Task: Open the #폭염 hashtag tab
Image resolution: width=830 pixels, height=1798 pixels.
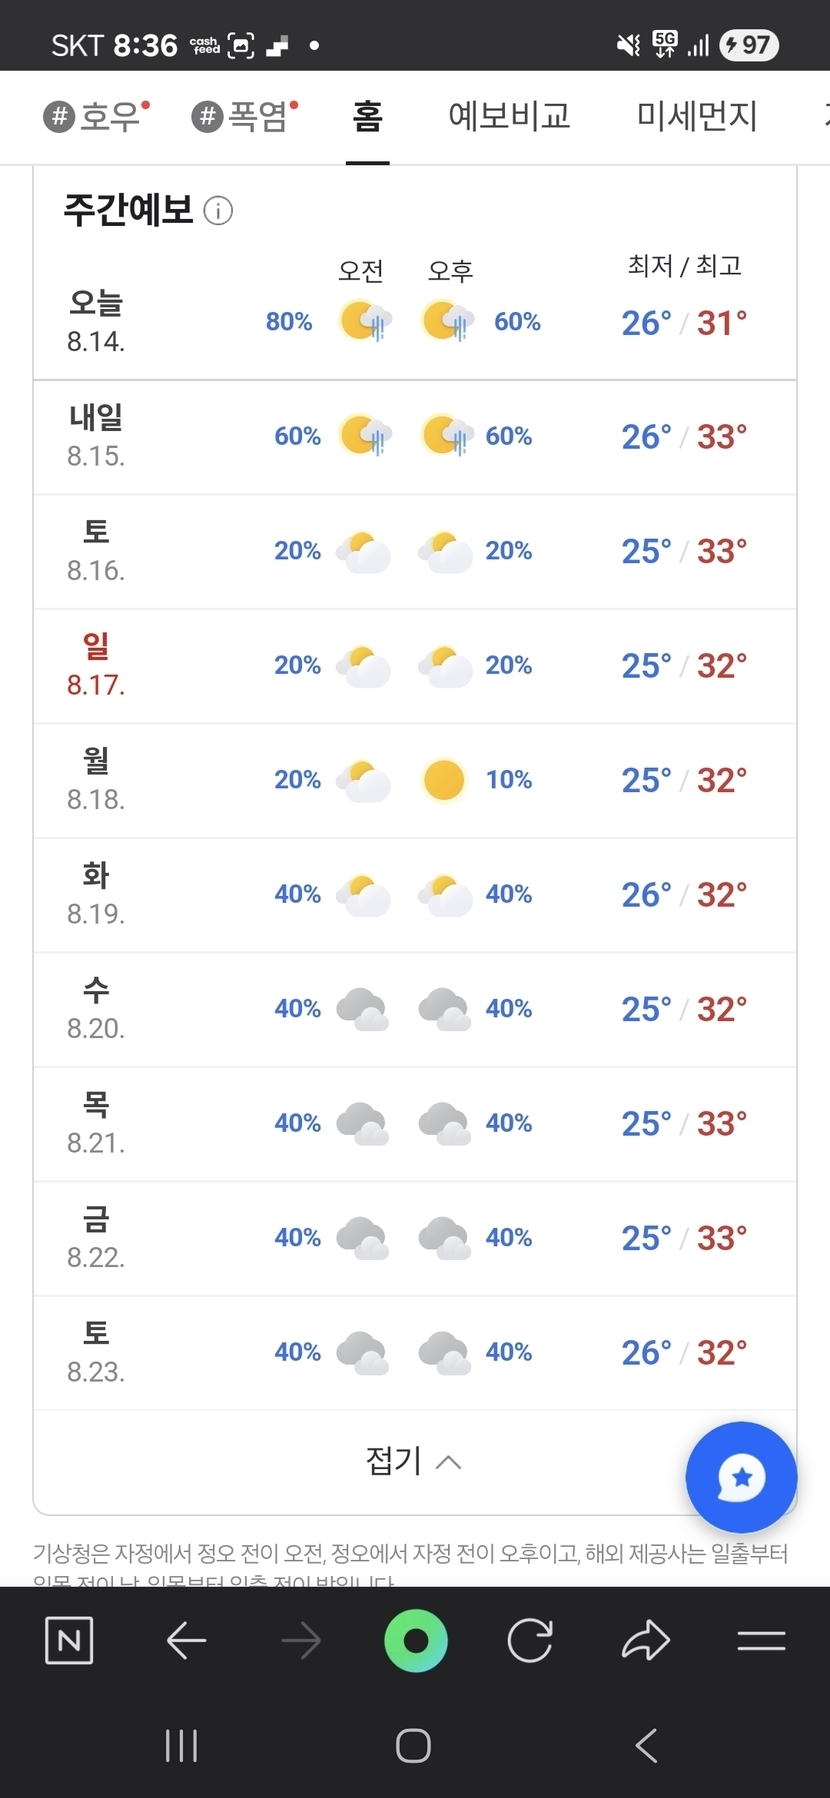Action: click(x=244, y=117)
